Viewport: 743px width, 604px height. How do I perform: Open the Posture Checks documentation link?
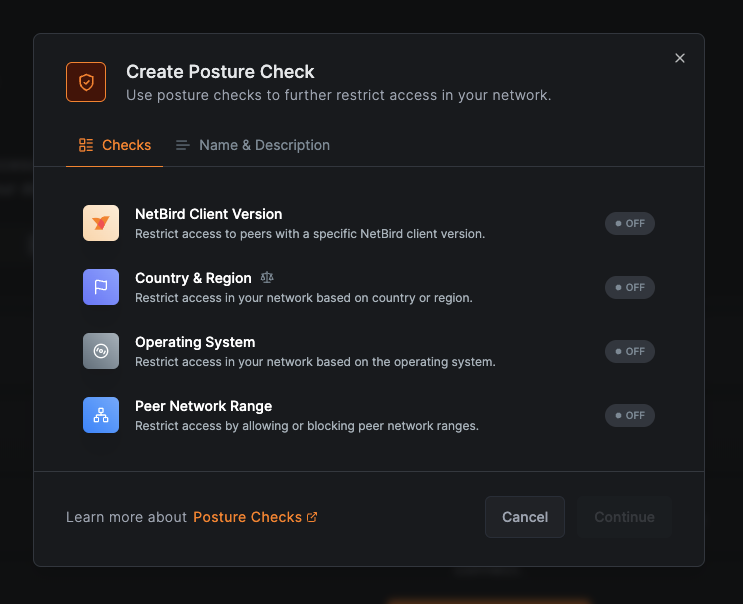point(247,517)
